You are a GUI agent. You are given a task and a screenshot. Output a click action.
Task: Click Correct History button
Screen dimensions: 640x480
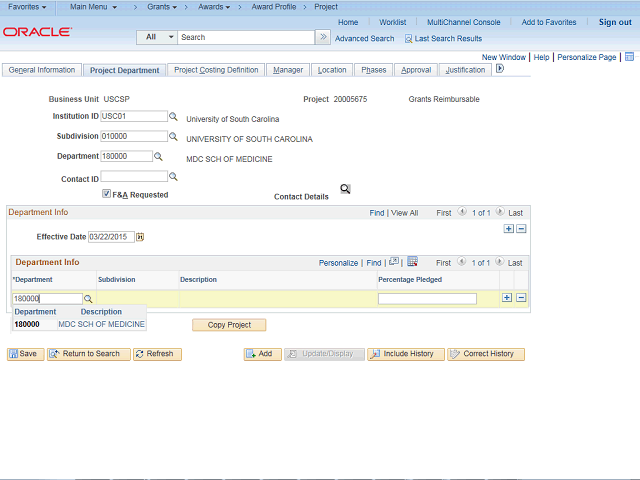pyautogui.click(x=486, y=354)
